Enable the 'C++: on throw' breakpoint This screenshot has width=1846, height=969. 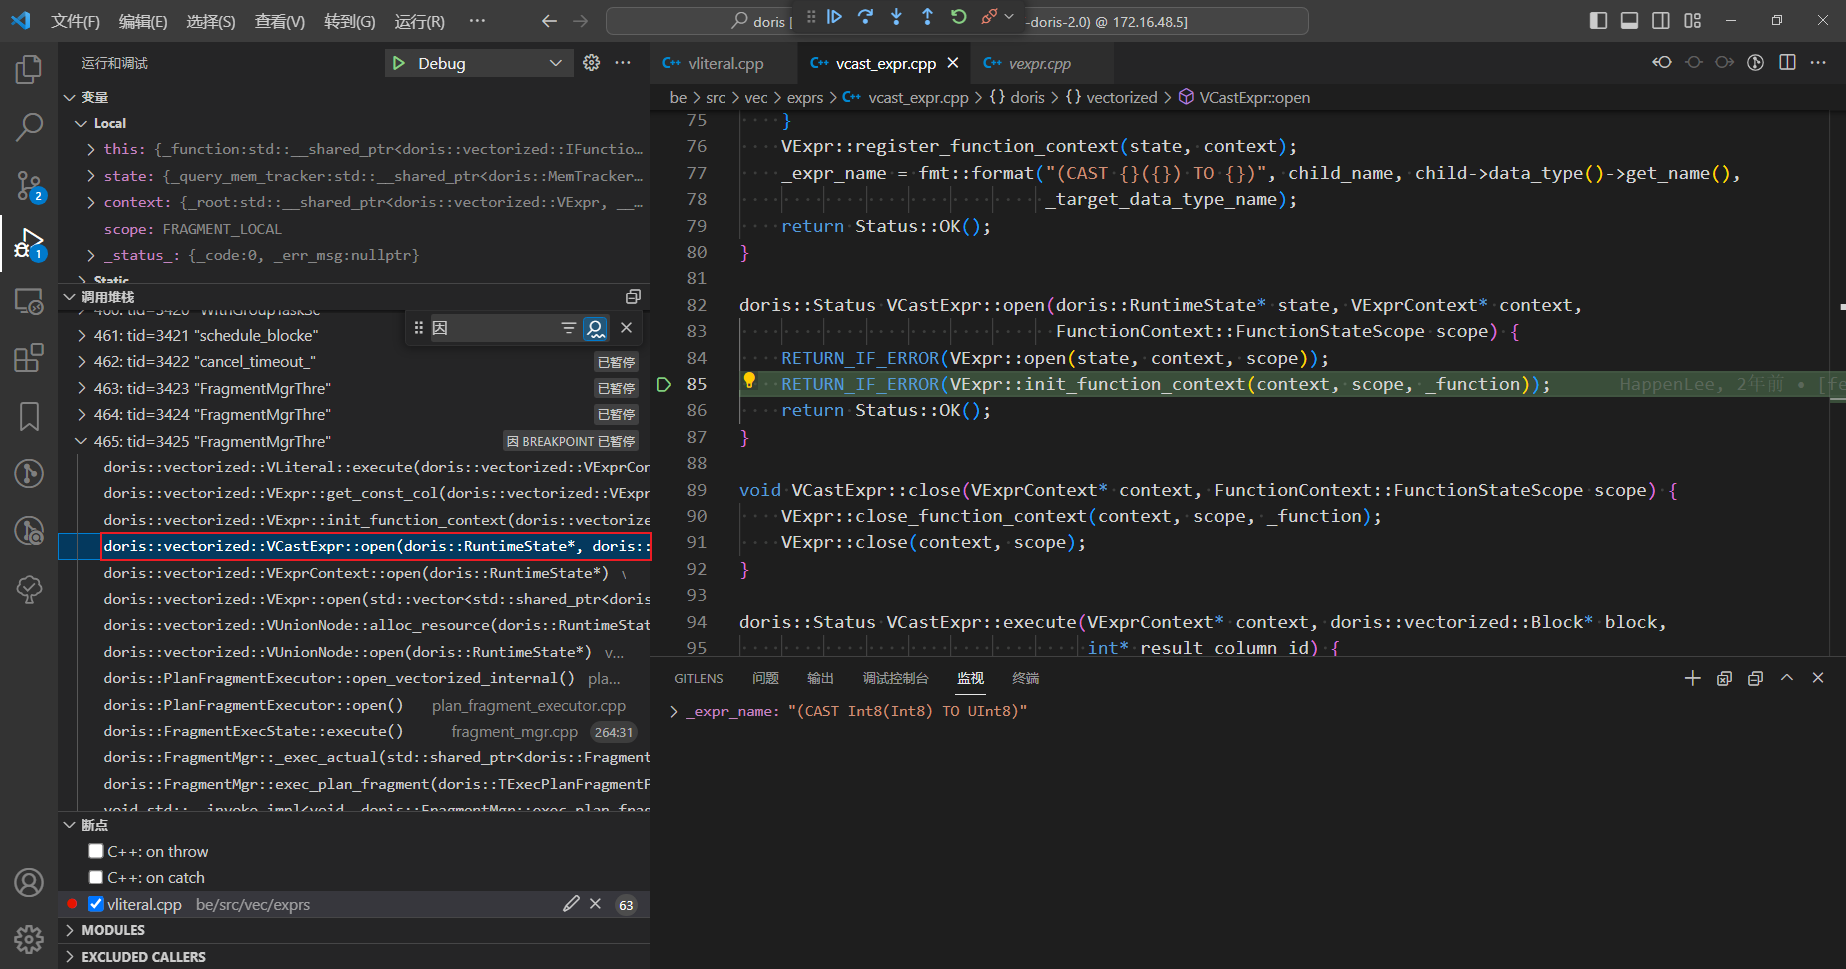pos(96,851)
